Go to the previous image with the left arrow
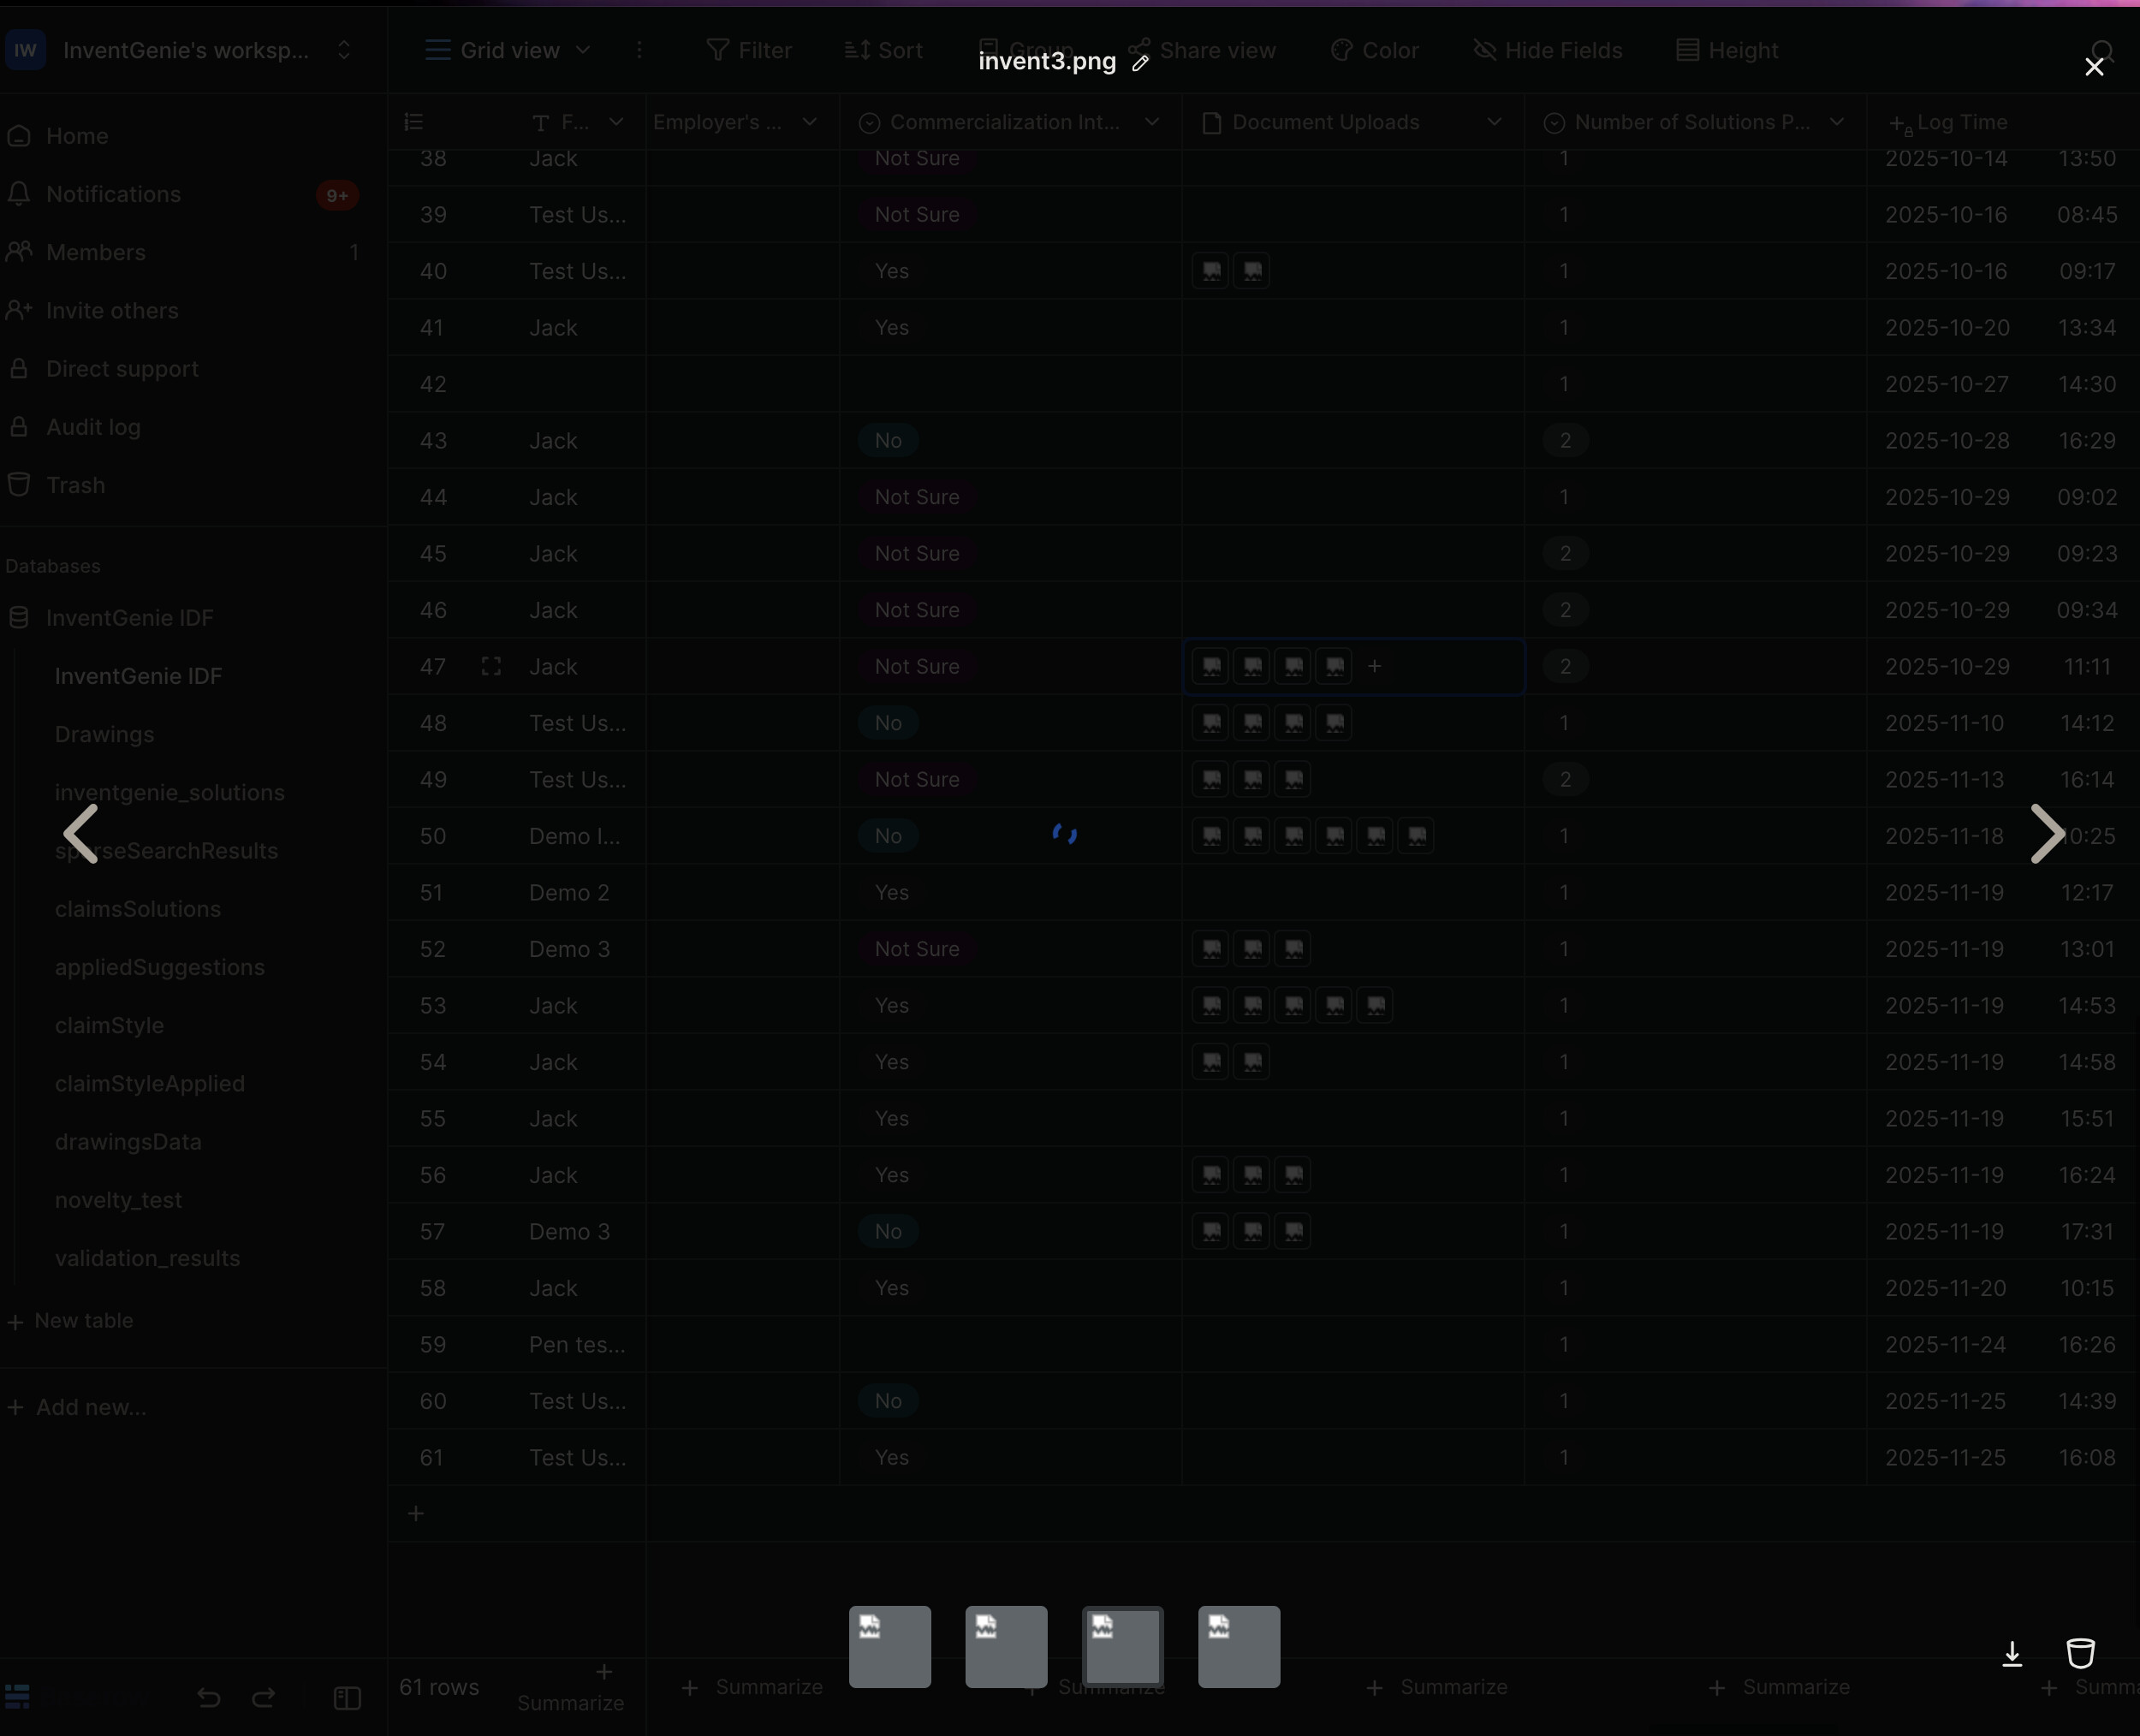Screen dimensions: 2140x1736 coord(81,833)
